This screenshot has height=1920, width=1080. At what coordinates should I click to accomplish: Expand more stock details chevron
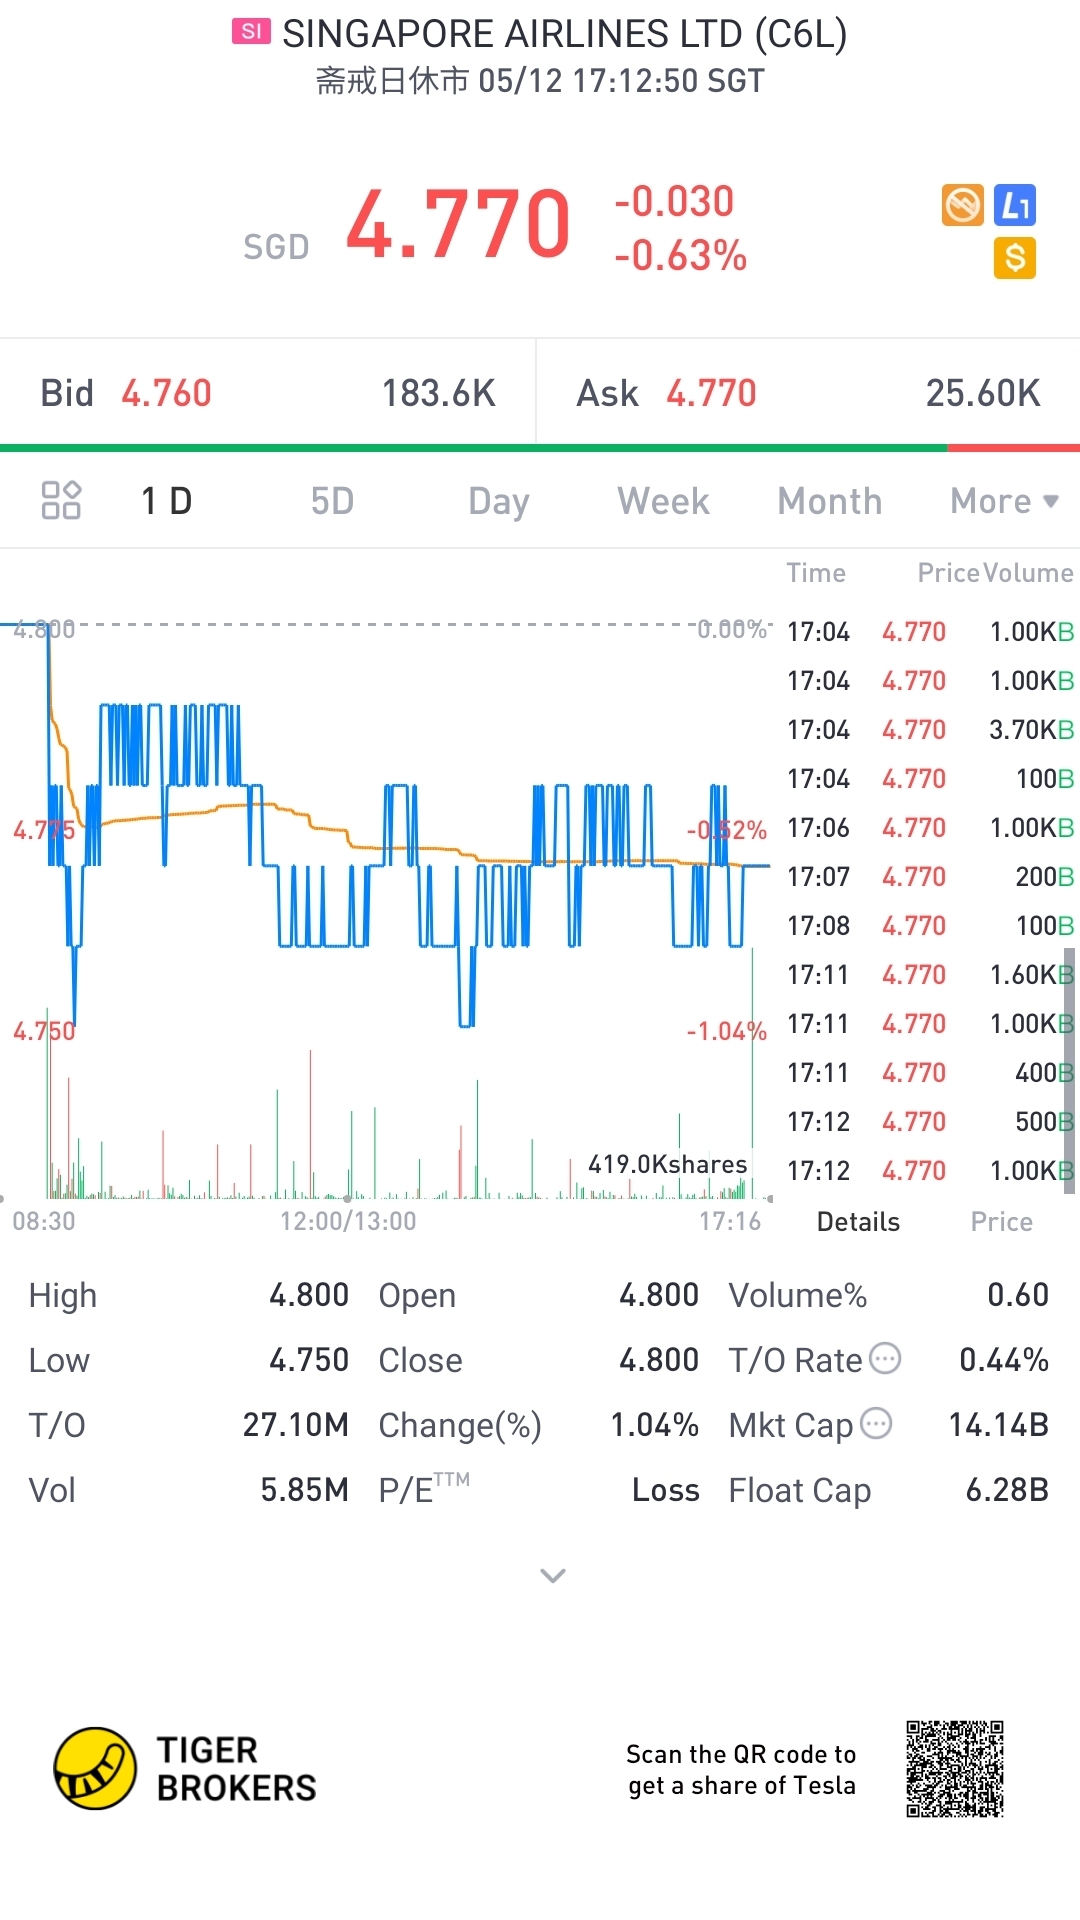(553, 1576)
